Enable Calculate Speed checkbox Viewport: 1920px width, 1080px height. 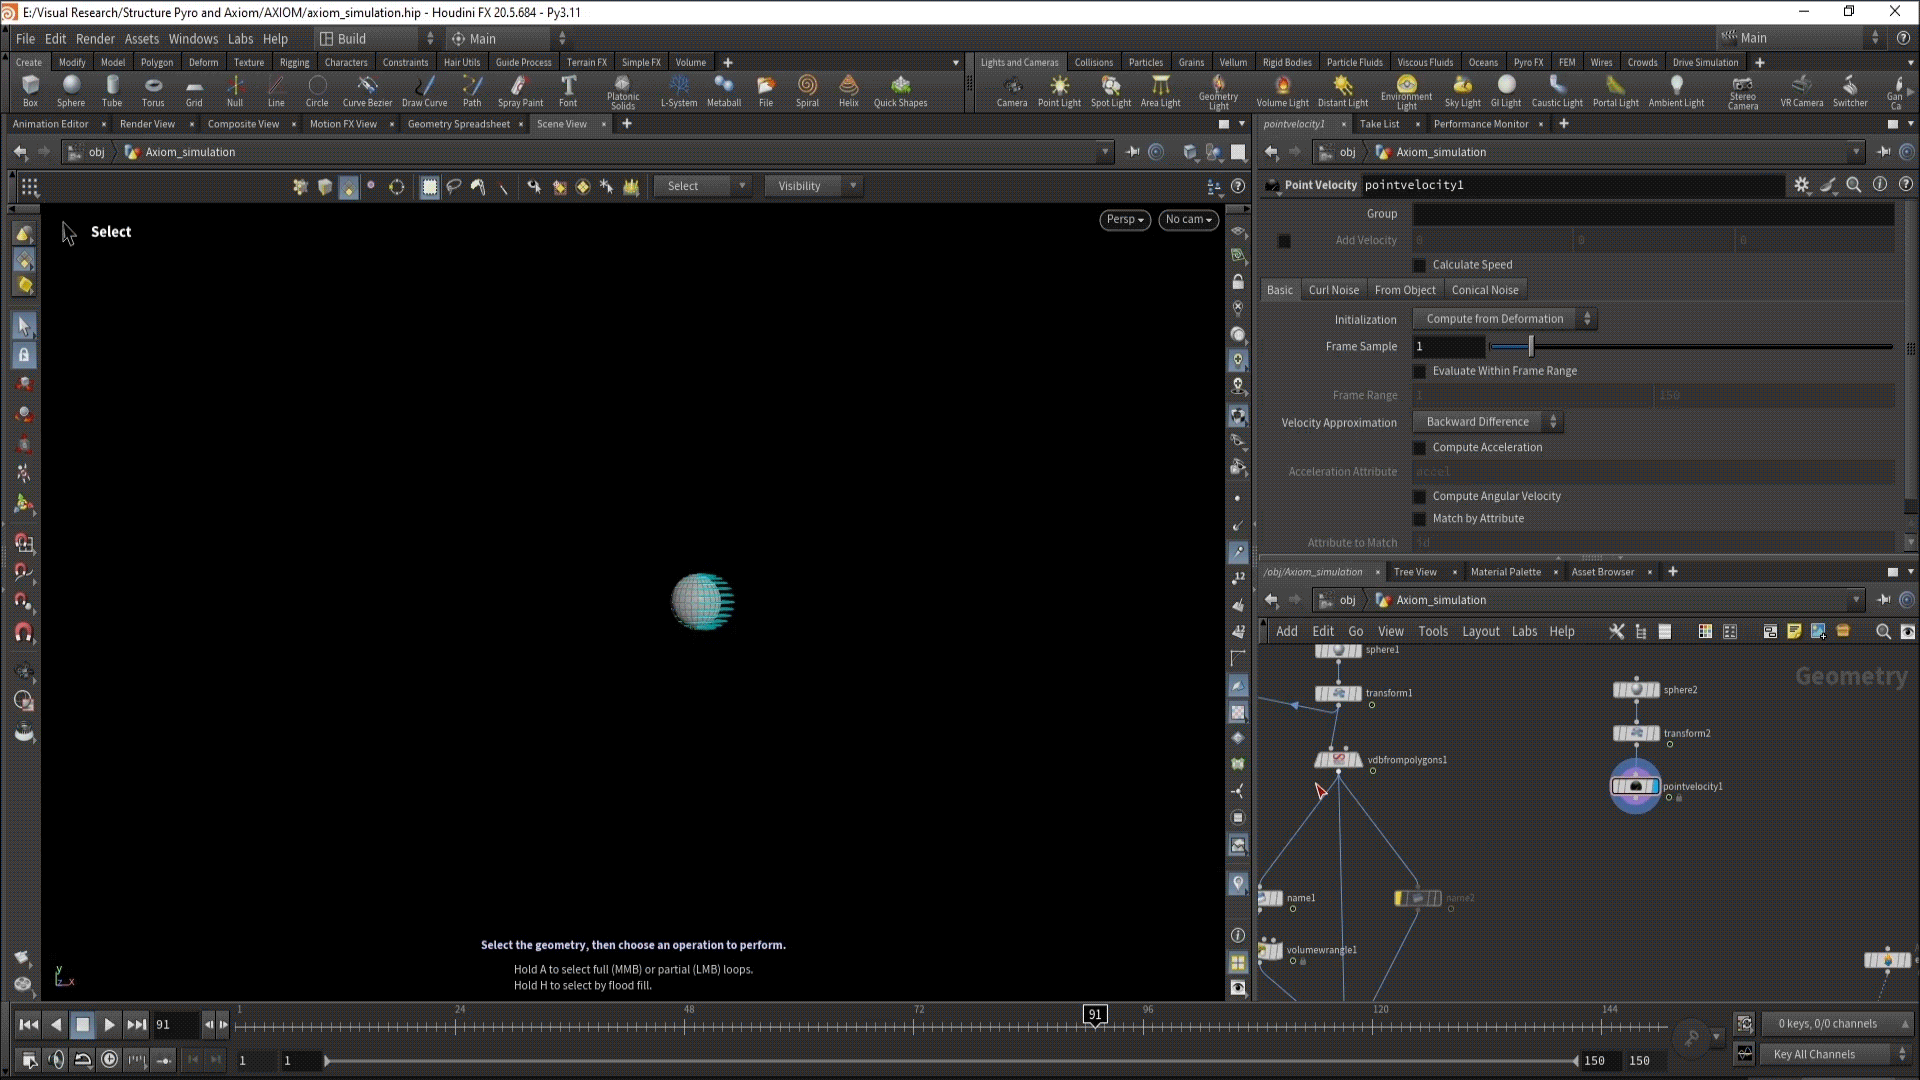[x=1419, y=265]
